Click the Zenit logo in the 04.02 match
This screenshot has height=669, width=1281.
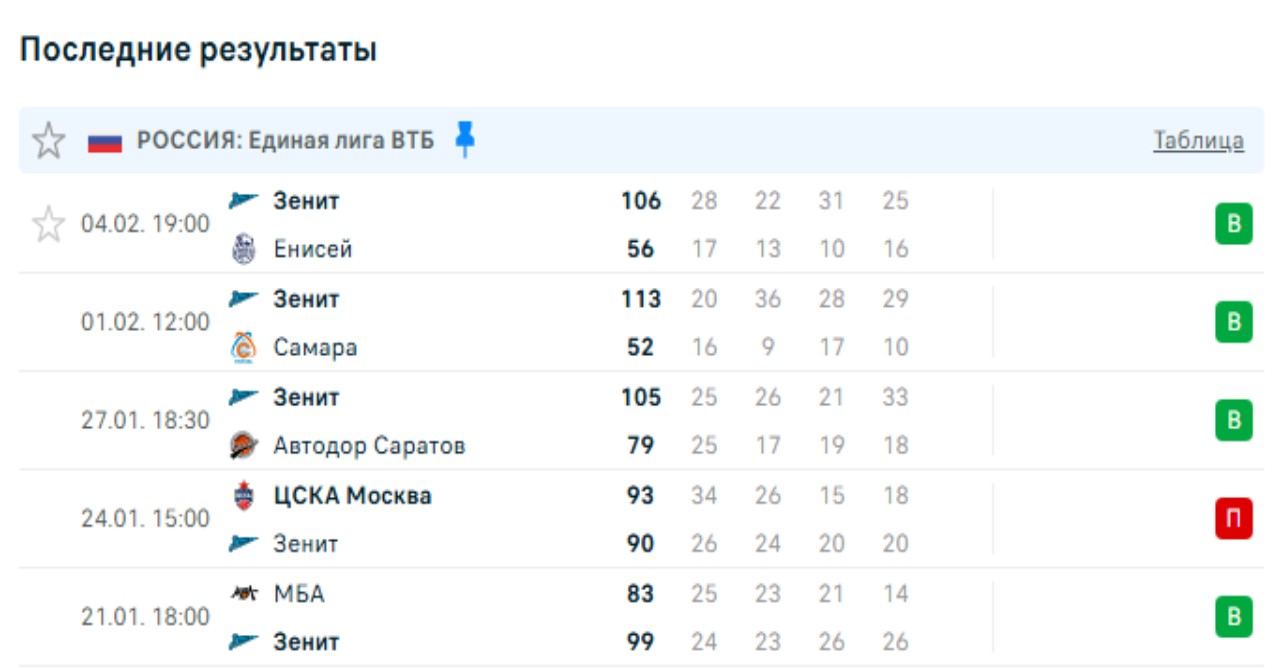point(243,201)
